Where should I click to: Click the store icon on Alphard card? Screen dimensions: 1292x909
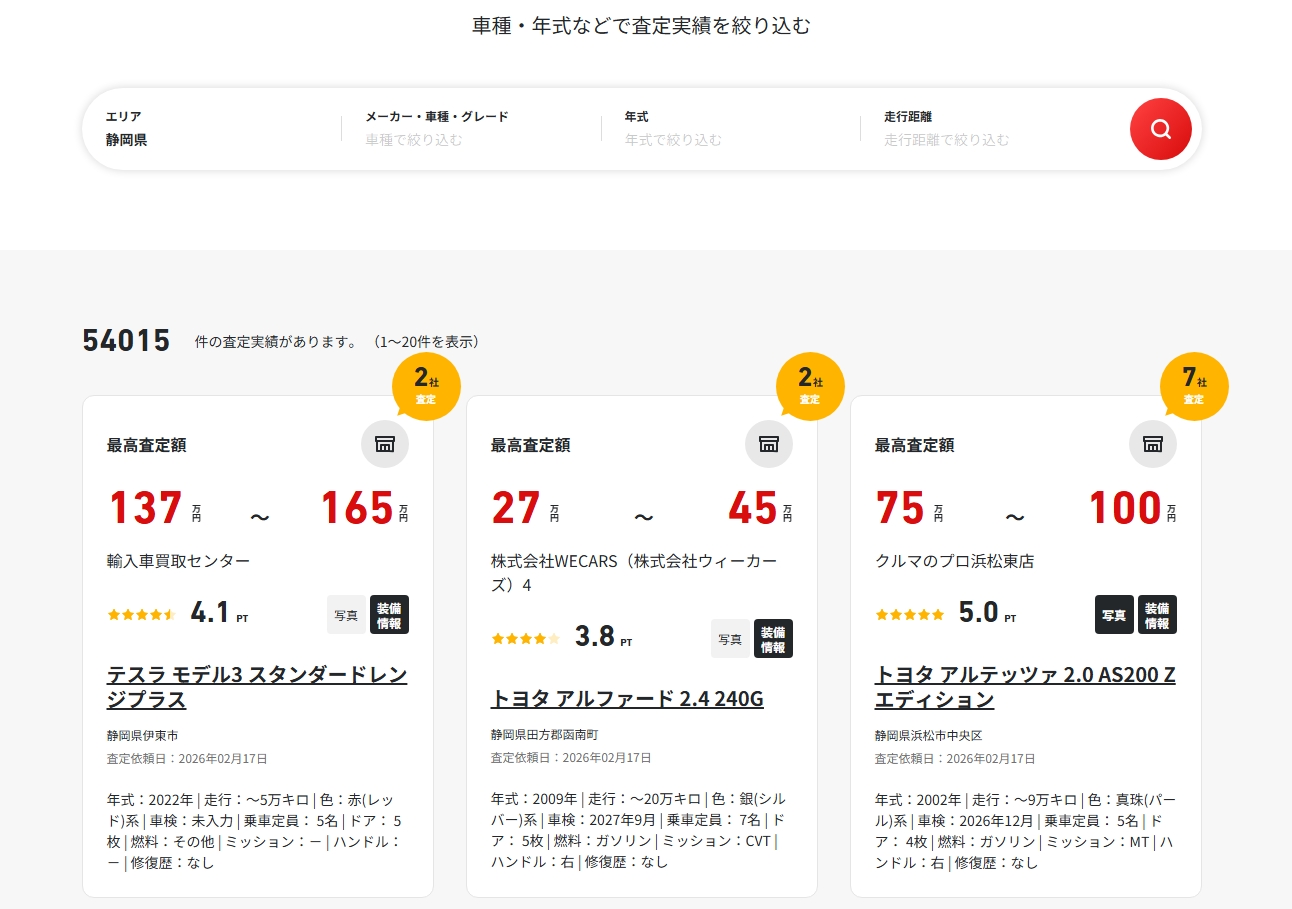coord(769,444)
